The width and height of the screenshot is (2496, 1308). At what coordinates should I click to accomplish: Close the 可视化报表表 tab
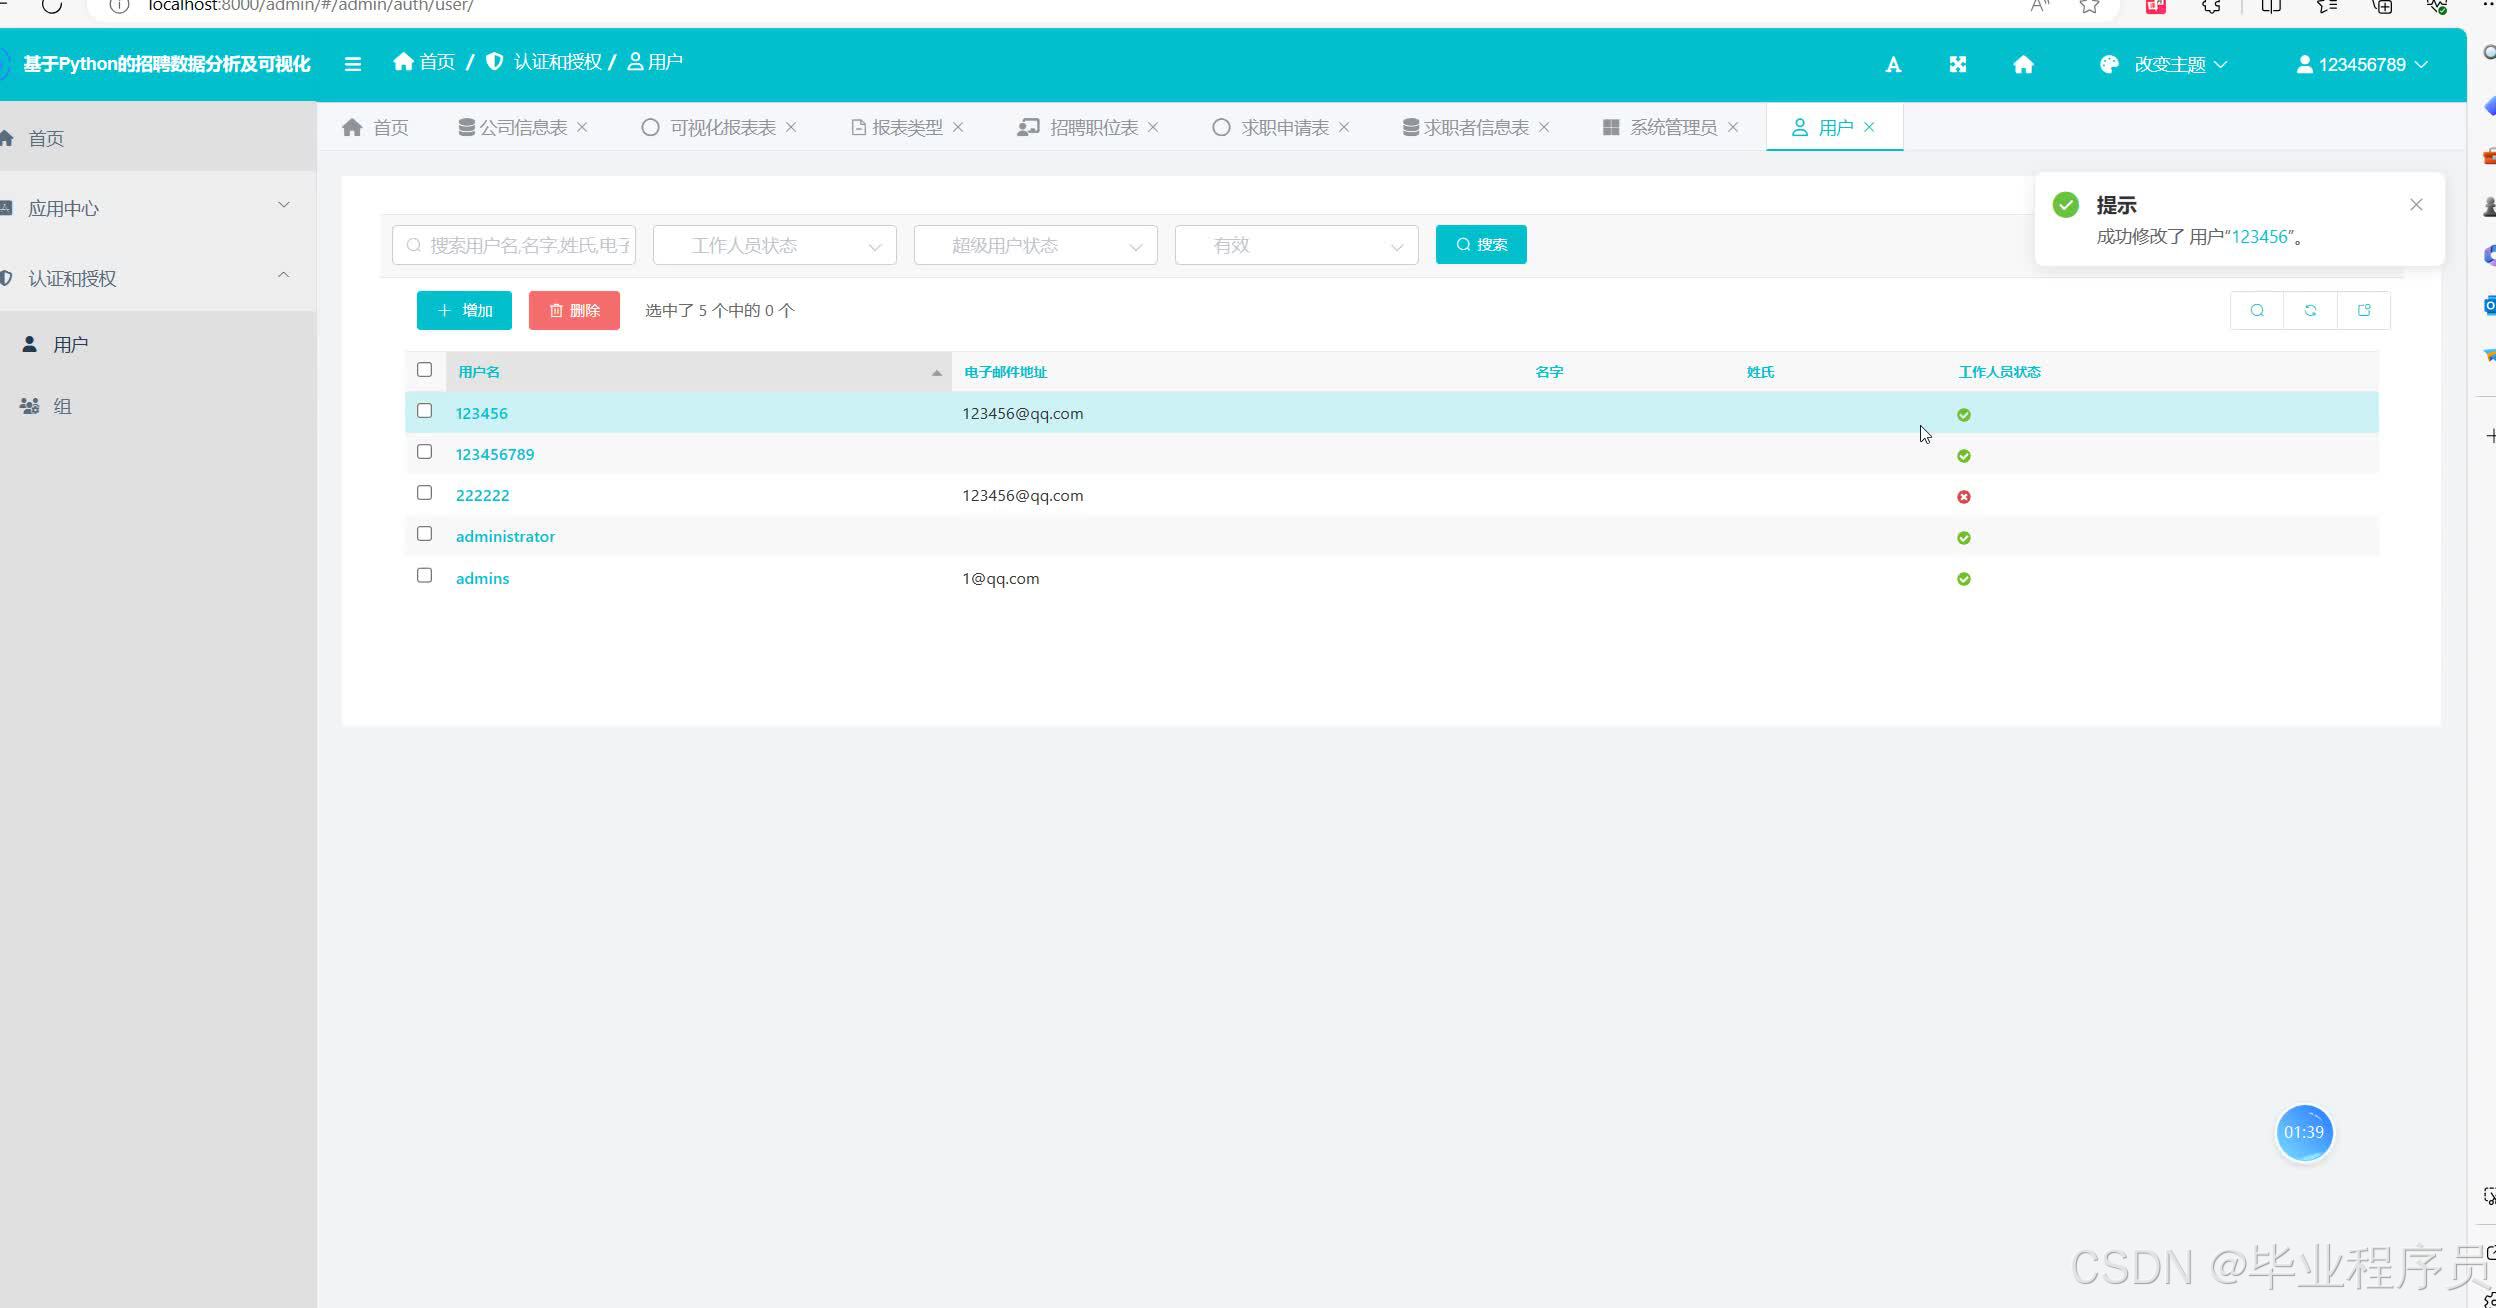(791, 127)
